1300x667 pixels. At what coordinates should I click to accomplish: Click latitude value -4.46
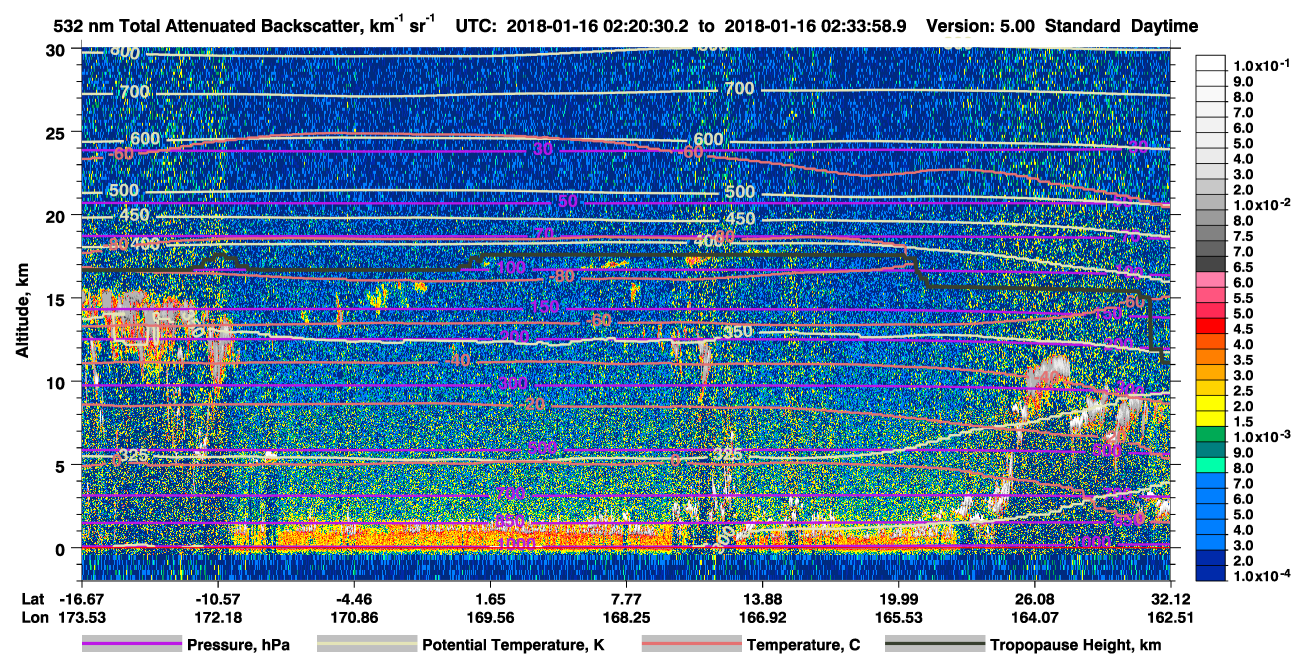(354, 598)
